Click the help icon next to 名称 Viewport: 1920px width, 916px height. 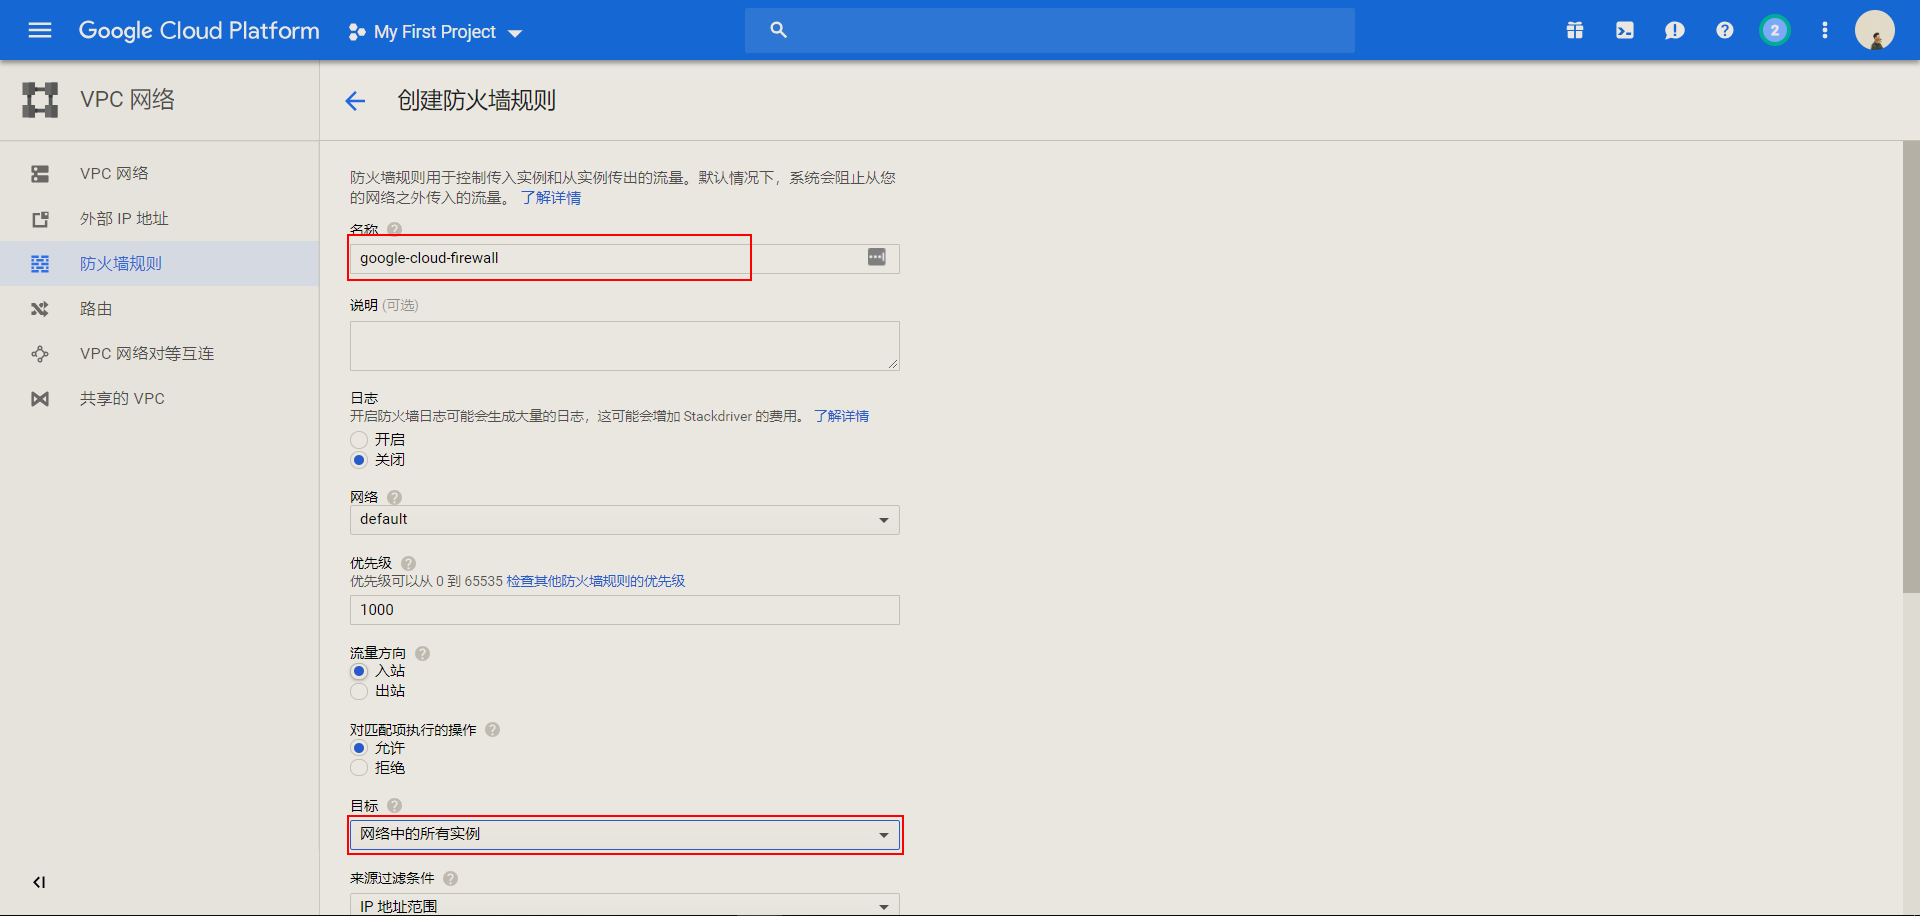tap(394, 229)
